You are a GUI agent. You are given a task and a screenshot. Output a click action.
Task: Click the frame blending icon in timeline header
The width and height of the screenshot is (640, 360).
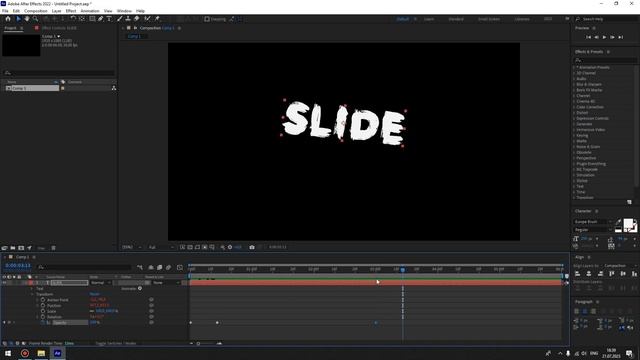pyautogui.click(x=159, y=267)
